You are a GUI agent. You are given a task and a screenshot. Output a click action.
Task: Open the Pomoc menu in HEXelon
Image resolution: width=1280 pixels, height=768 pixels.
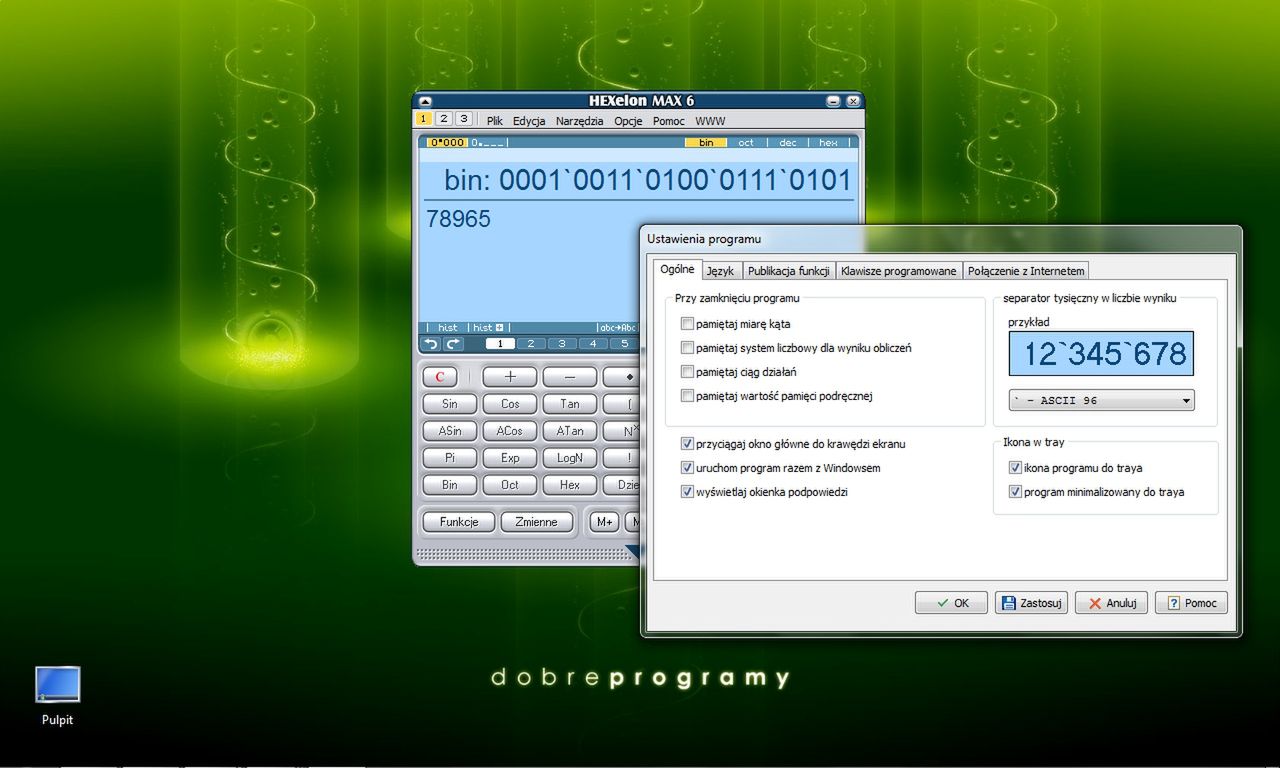(669, 121)
